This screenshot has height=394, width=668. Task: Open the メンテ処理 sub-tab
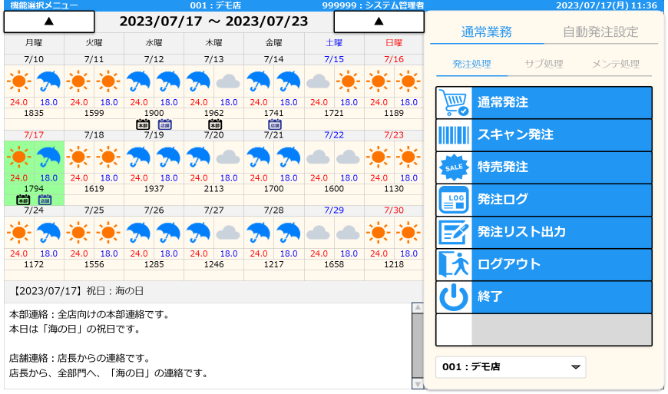coord(616,64)
